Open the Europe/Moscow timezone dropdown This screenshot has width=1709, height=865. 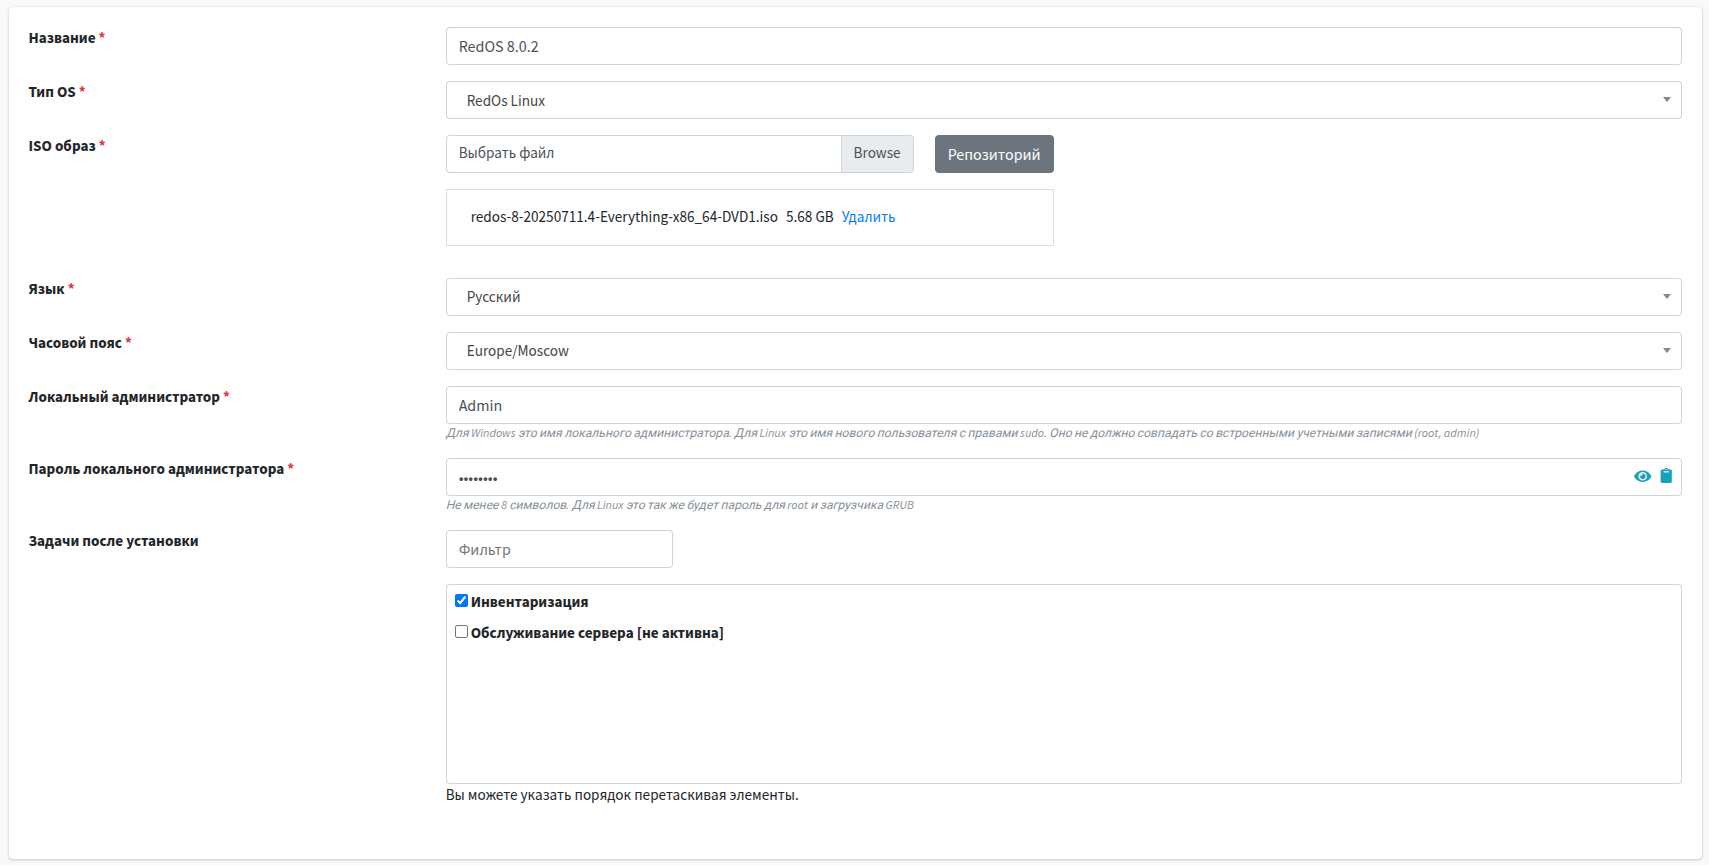(x=1062, y=351)
